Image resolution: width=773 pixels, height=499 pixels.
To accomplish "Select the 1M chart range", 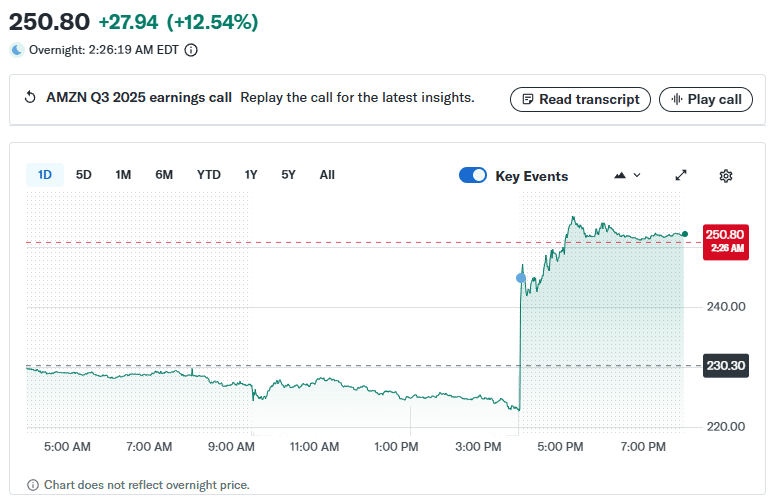I will (x=123, y=175).
